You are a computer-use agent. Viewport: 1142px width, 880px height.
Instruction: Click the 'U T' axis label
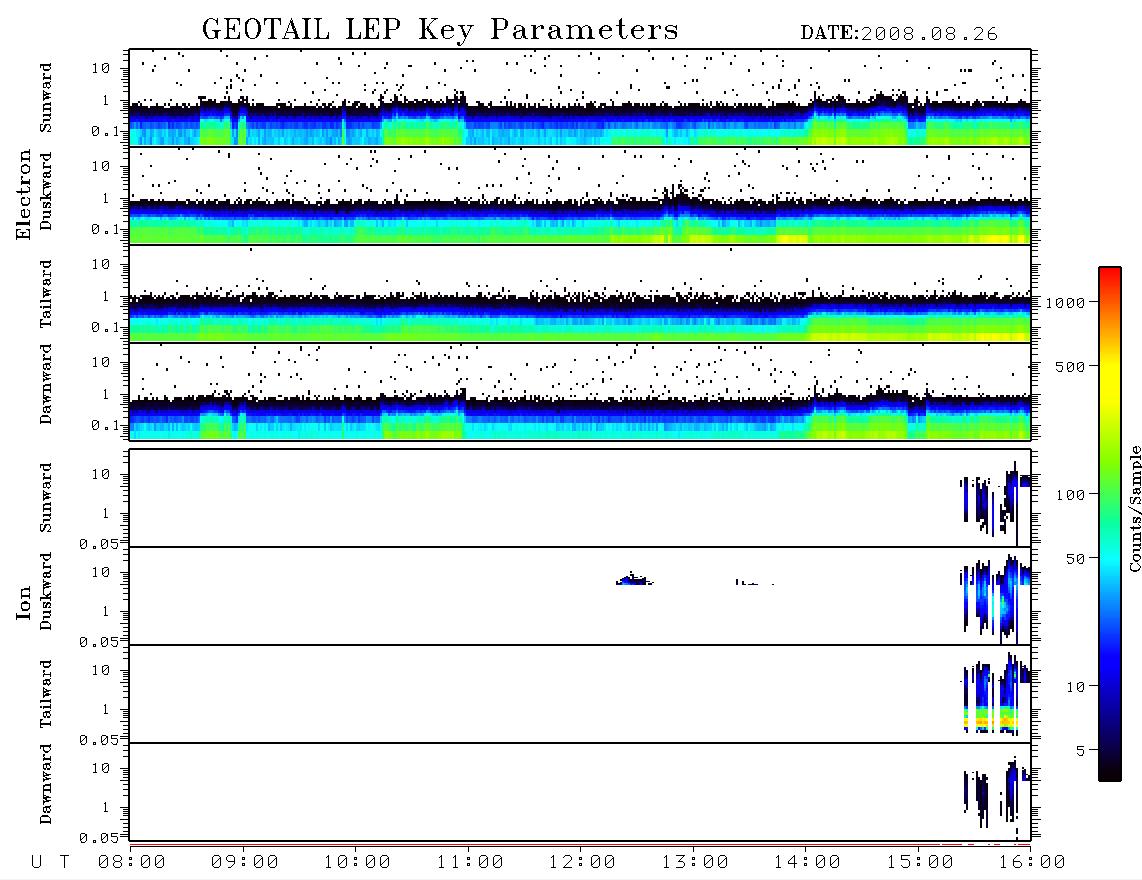(x=50, y=862)
